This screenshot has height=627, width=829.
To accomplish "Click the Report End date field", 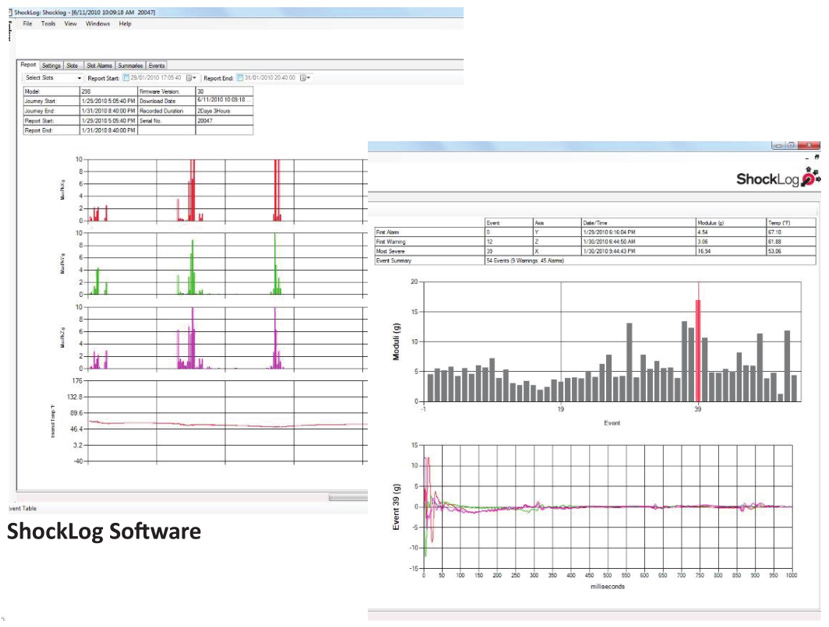I will click(270, 77).
